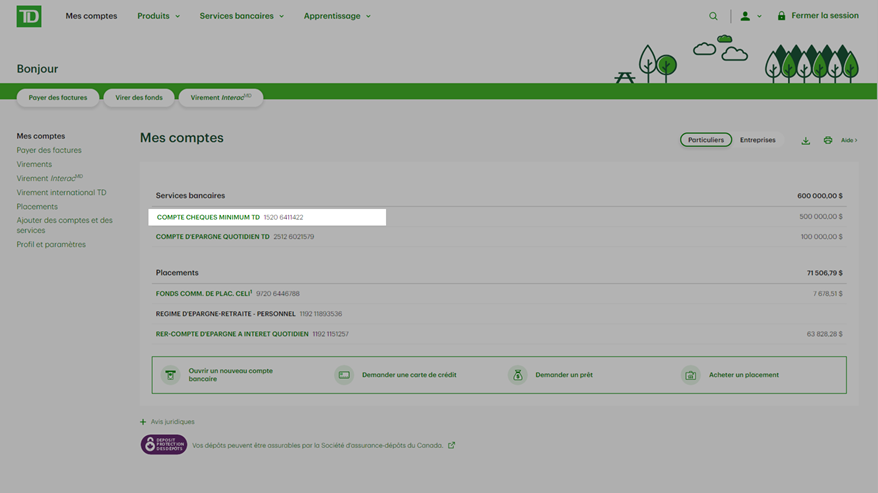Click Fermer la session
This screenshot has width=878, height=493.
824,16
